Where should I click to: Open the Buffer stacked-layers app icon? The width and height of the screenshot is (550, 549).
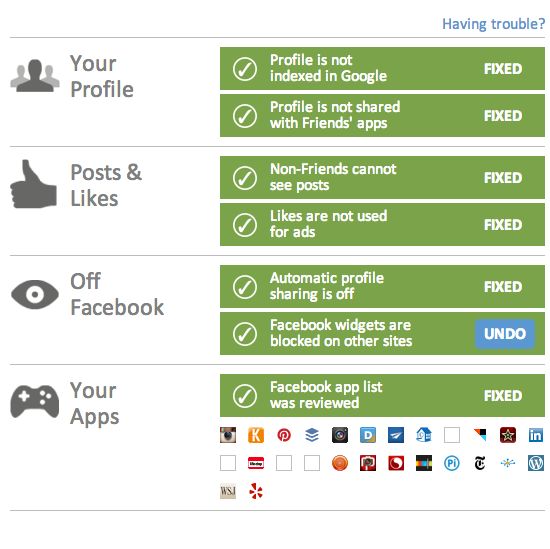(x=312, y=435)
